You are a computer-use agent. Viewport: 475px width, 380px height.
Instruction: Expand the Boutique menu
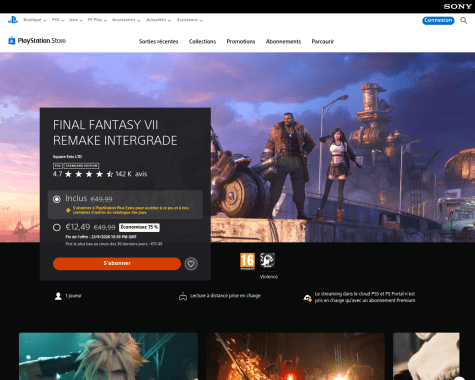click(35, 20)
